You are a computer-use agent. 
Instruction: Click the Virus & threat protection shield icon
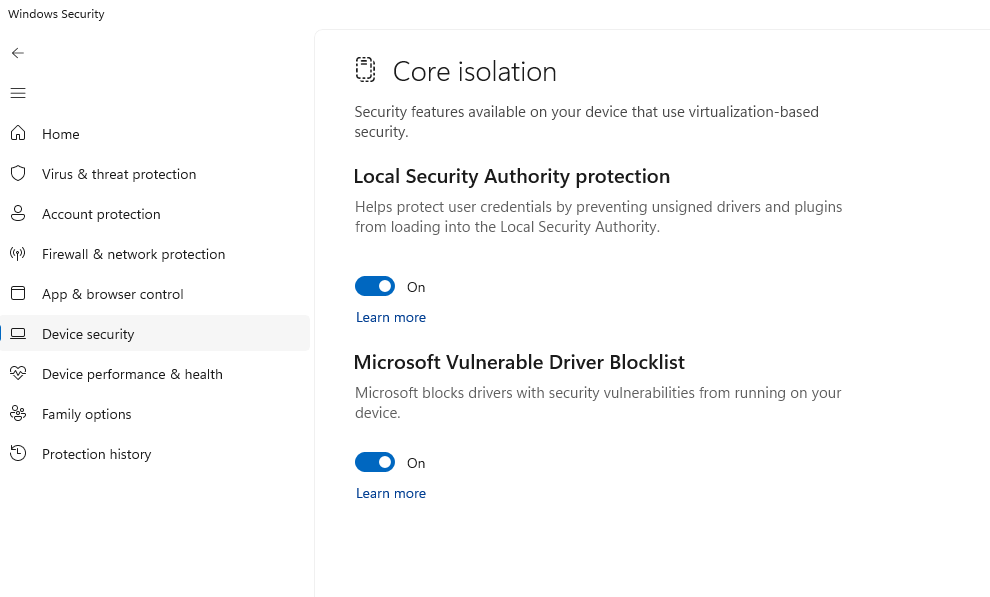pyautogui.click(x=18, y=173)
